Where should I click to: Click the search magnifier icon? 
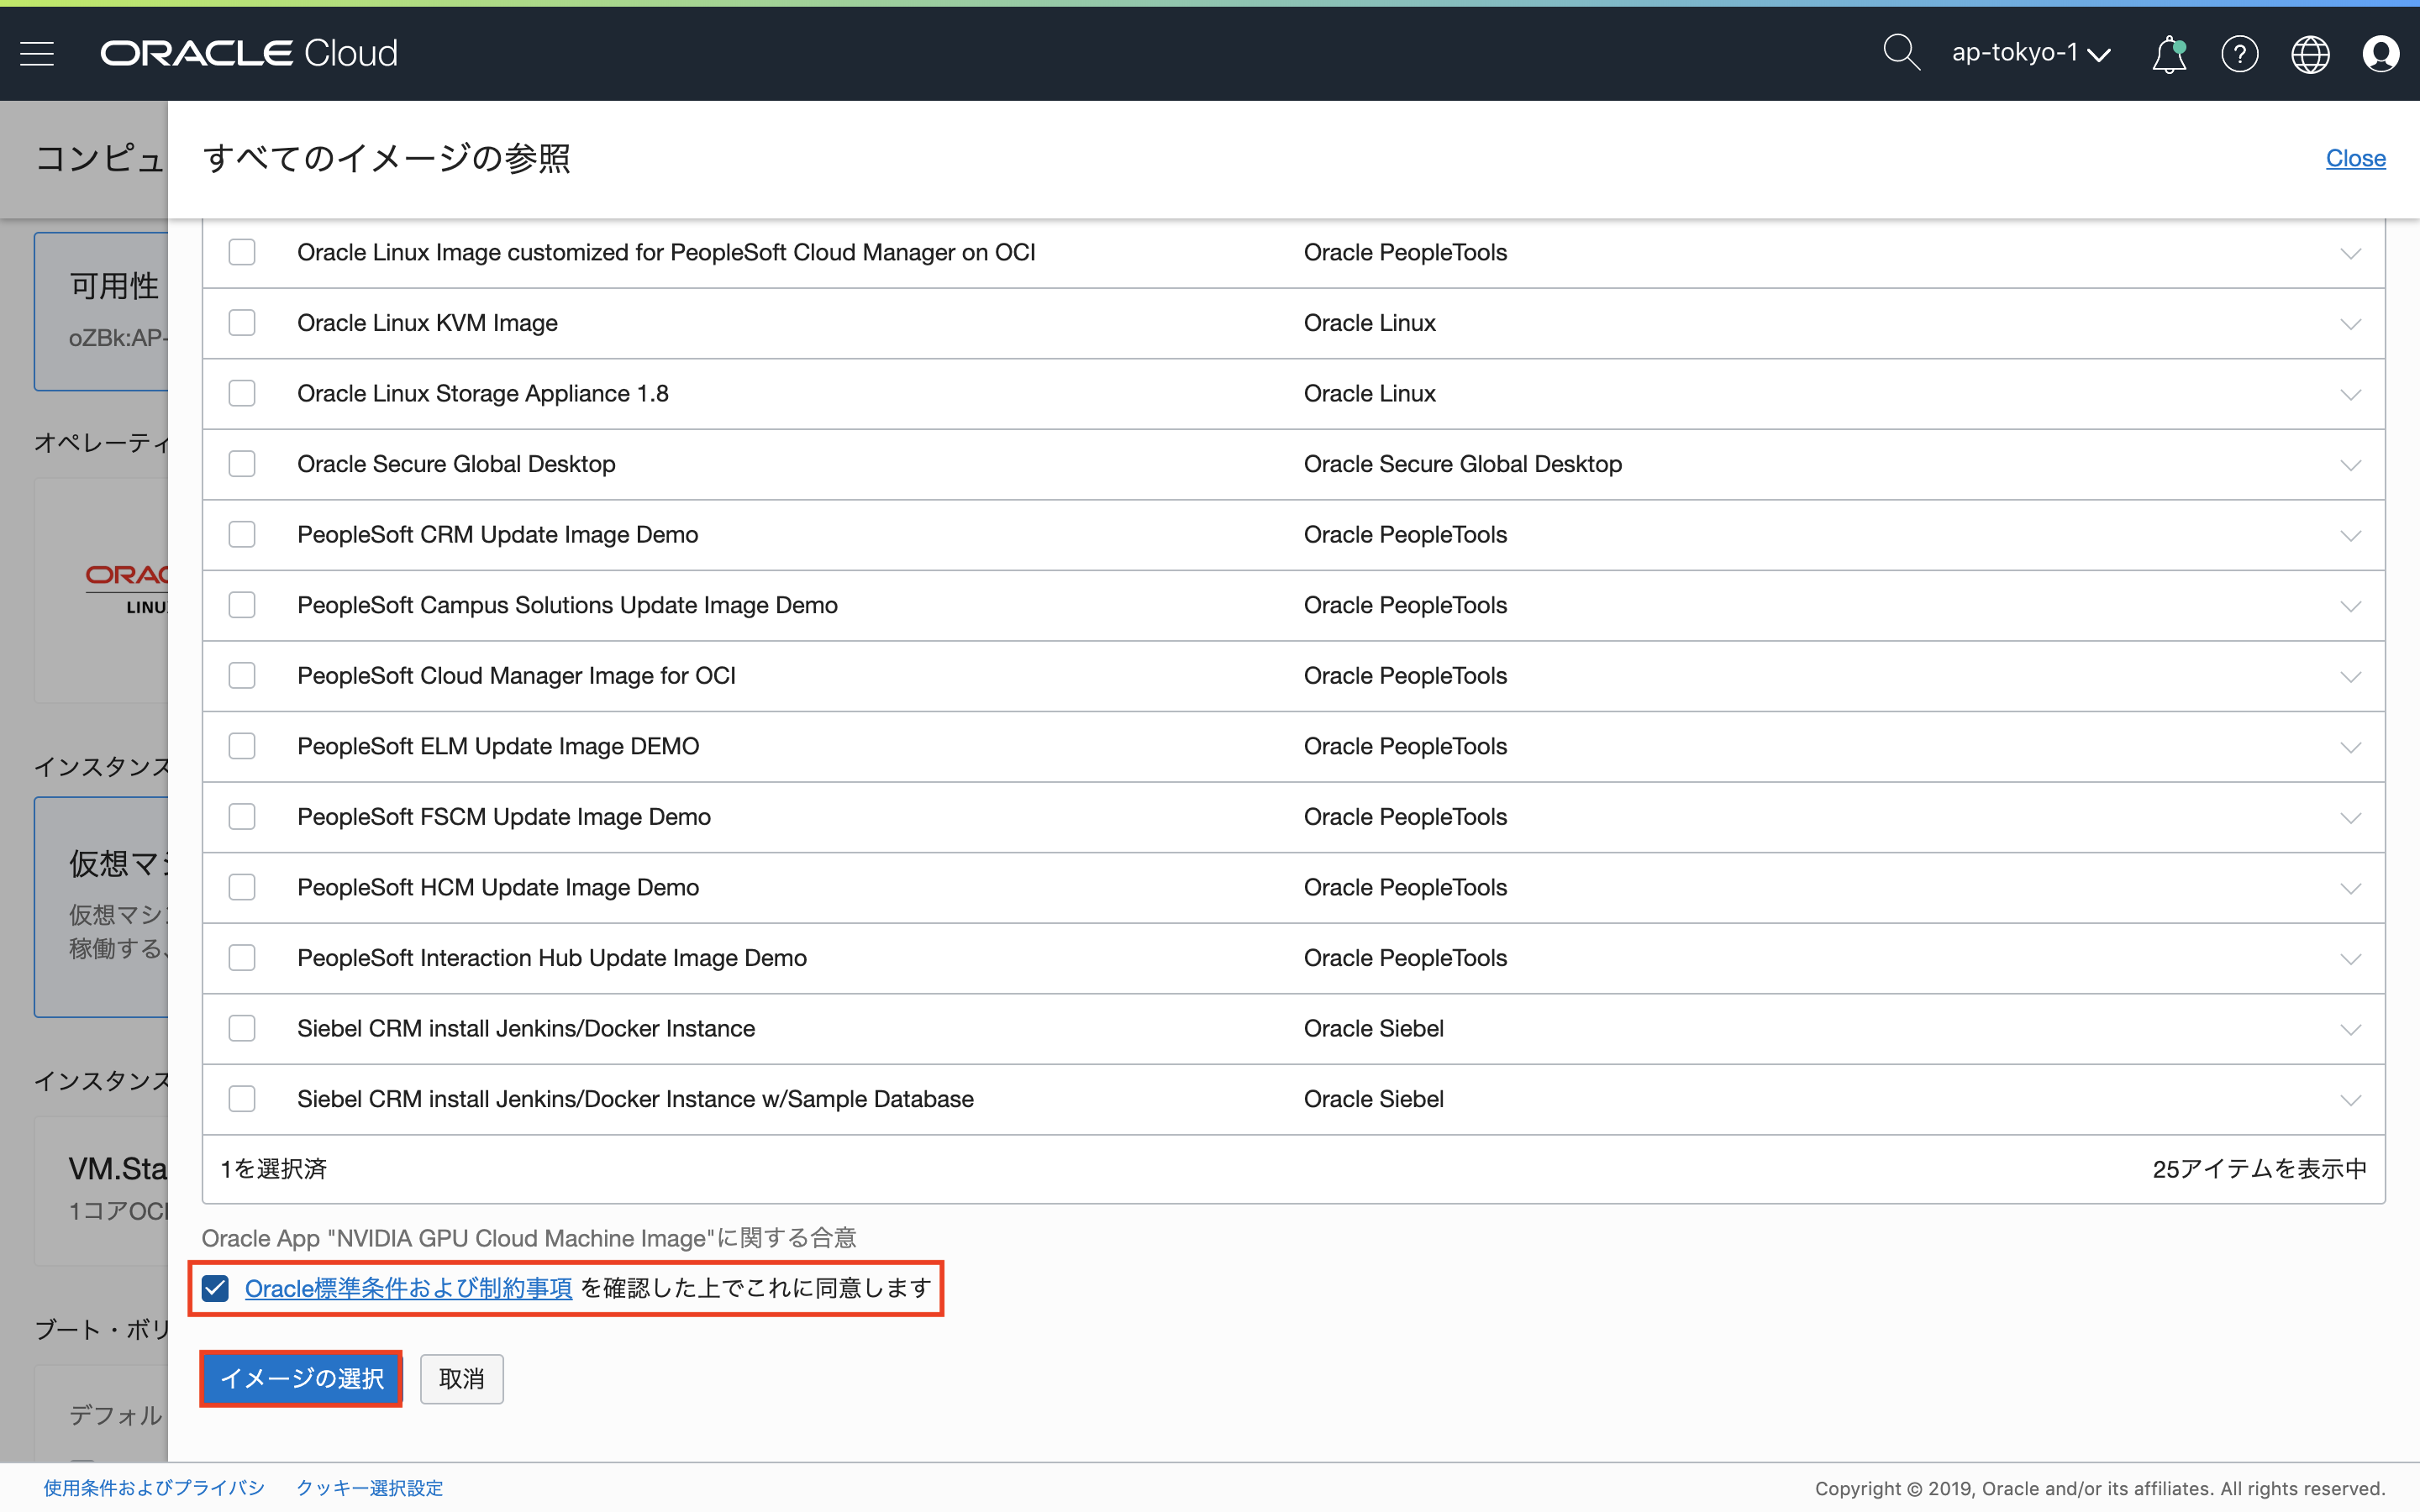(1900, 53)
